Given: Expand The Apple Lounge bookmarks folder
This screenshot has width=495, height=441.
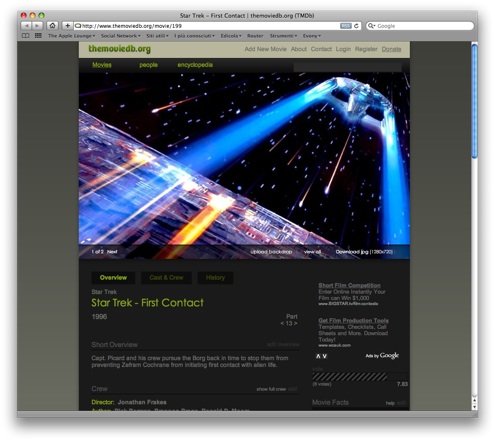Looking at the screenshot, I should 71,36.
